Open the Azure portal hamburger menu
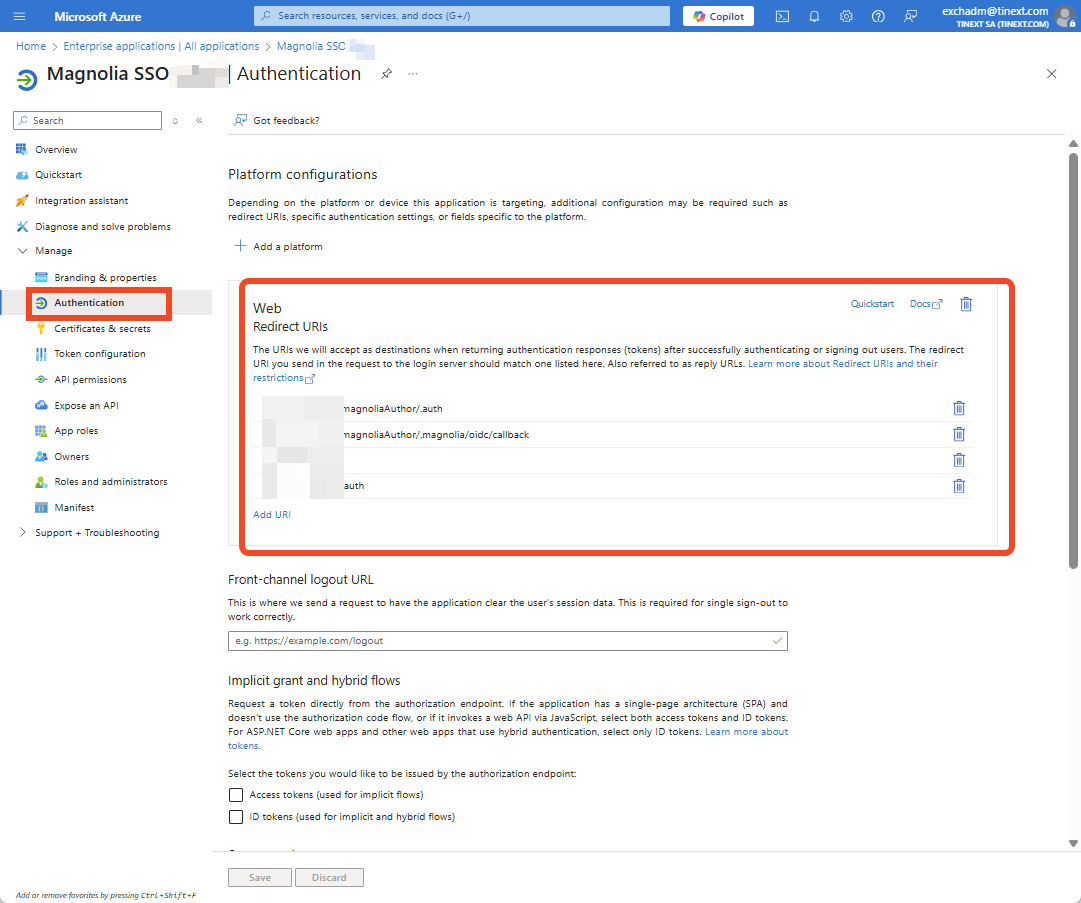The width and height of the screenshot is (1081, 903). (x=19, y=16)
